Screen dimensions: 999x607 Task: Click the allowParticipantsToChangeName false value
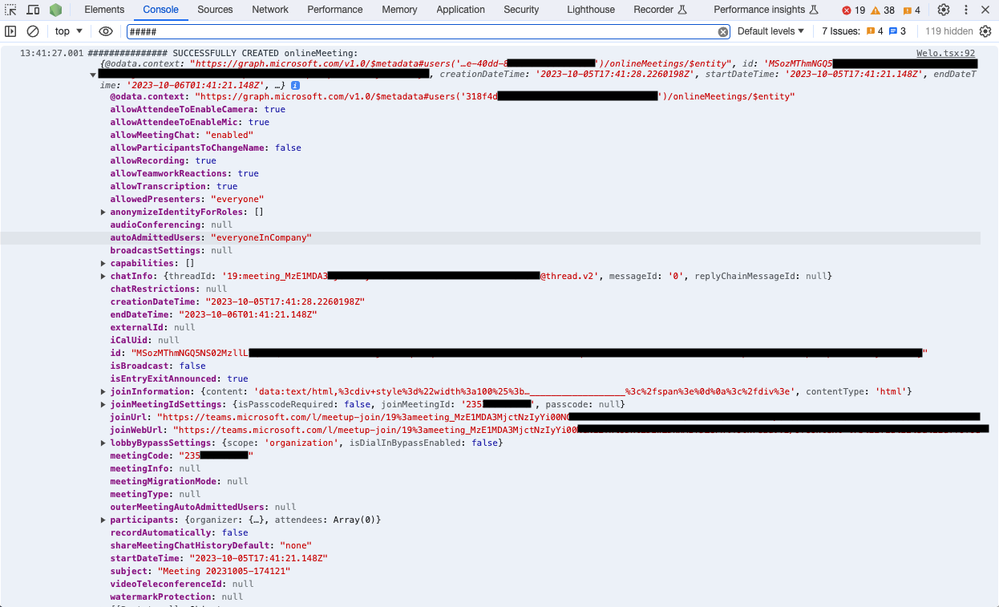pos(288,148)
